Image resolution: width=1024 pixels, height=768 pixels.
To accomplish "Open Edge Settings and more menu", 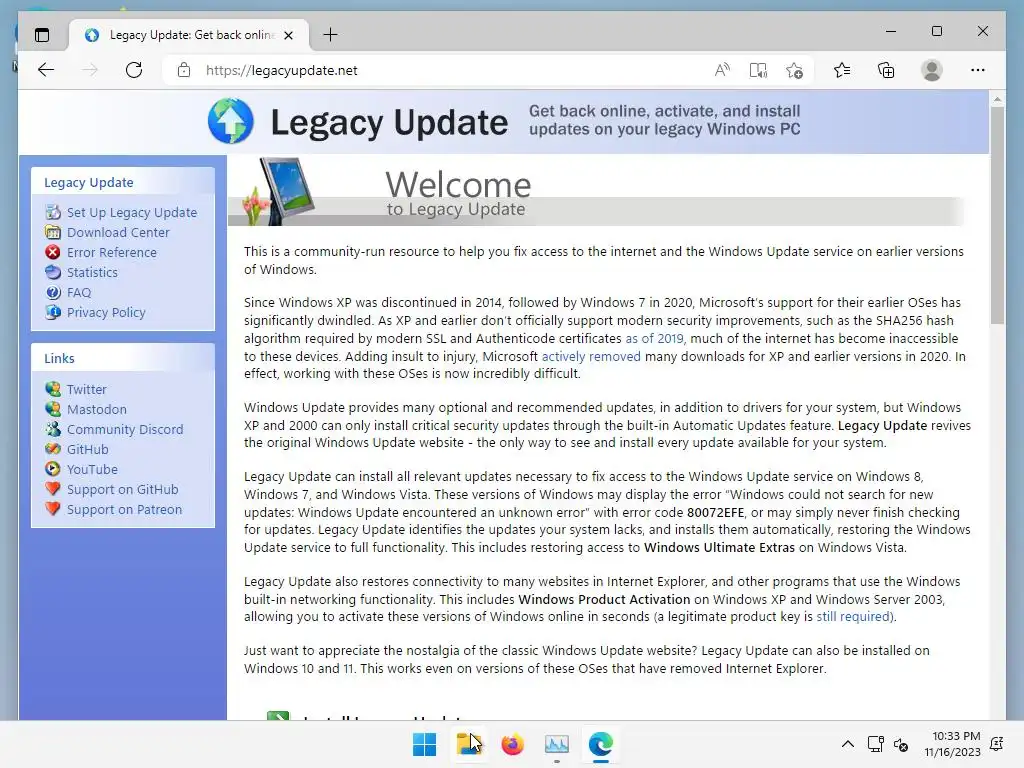I will (x=978, y=70).
